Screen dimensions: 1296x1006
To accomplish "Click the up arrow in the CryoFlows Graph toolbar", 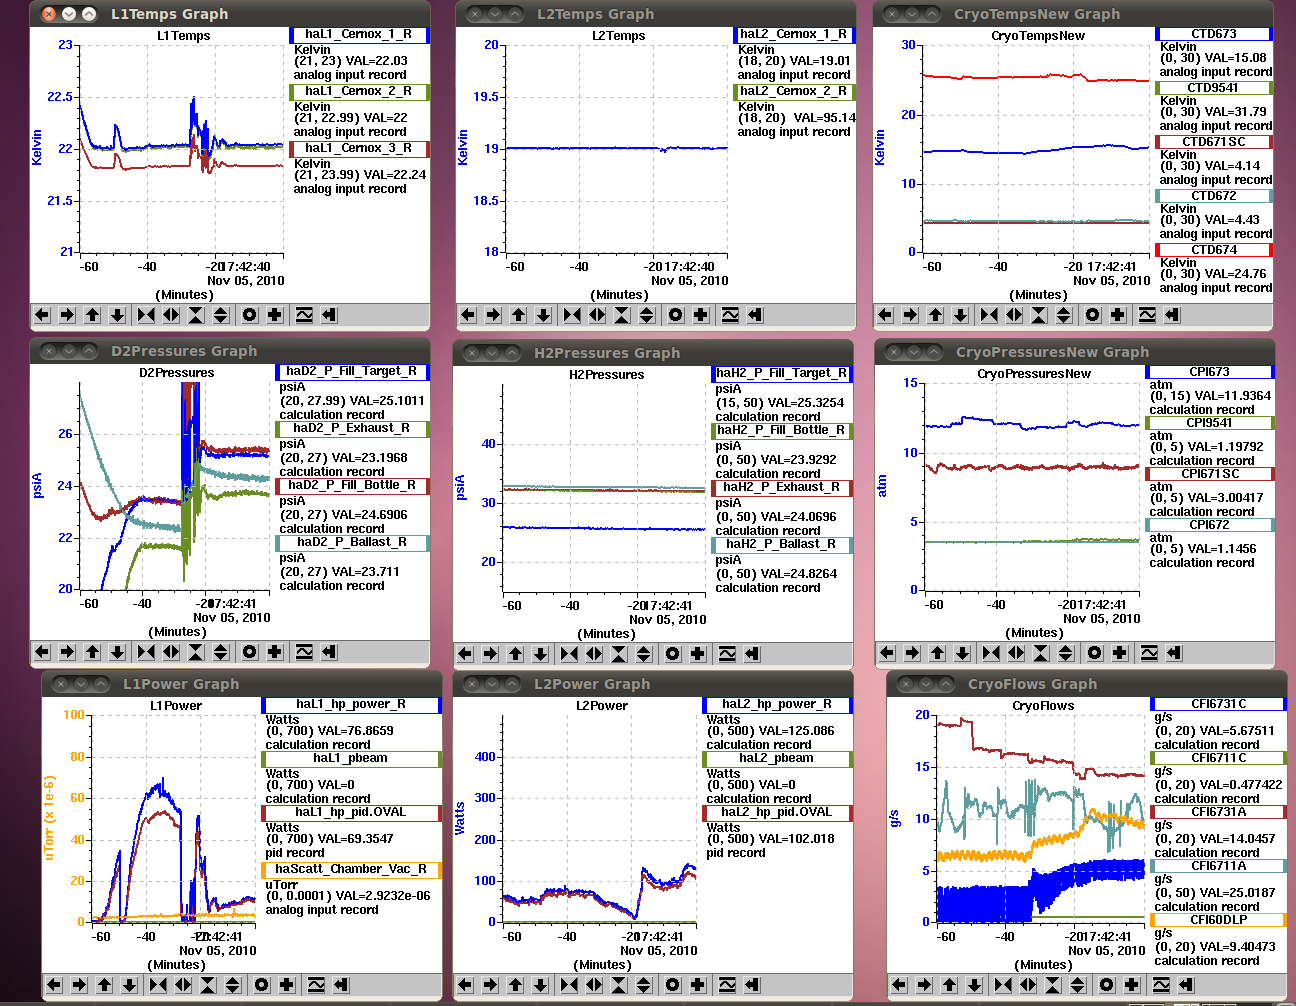I will (949, 985).
